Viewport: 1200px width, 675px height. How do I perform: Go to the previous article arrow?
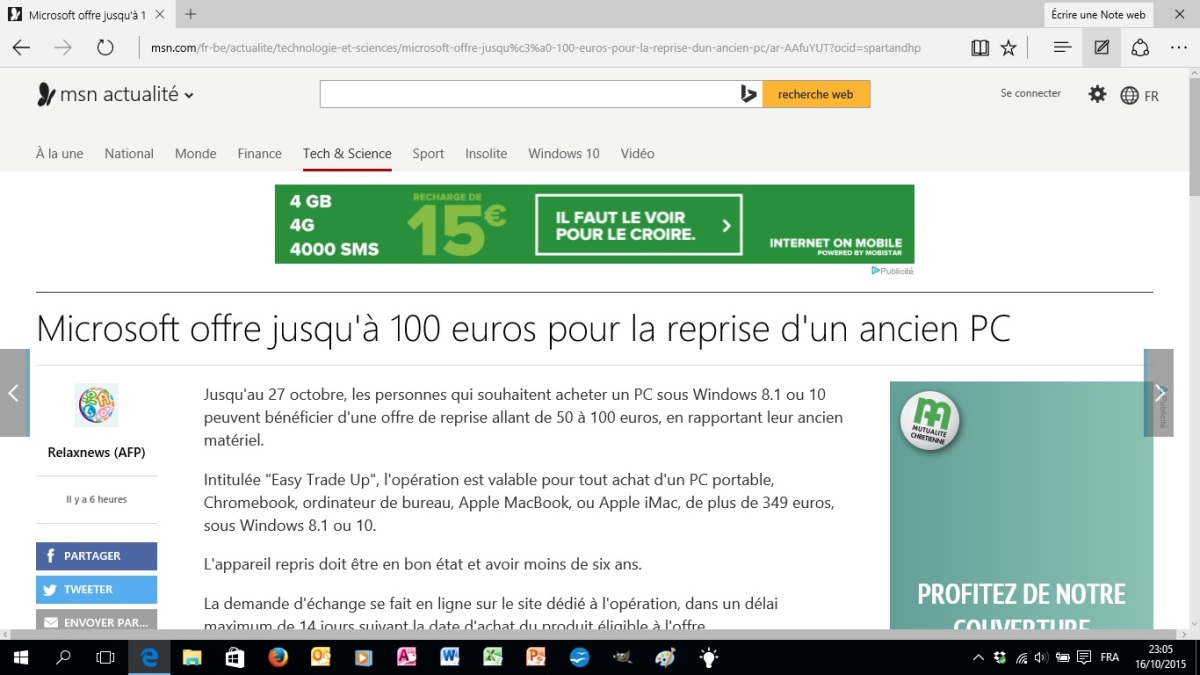point(14,393)
